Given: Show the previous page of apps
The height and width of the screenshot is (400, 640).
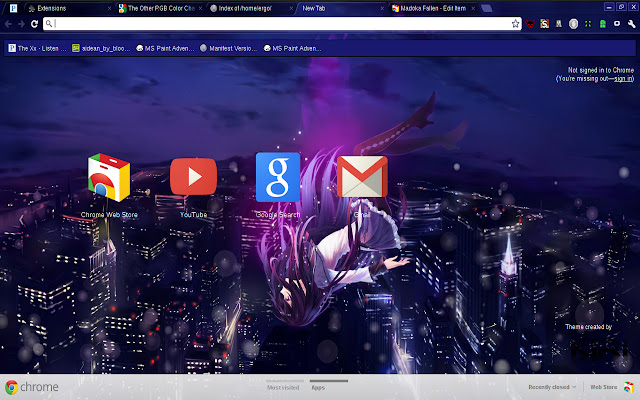Looking at the screenshot, I should point(21,220).
